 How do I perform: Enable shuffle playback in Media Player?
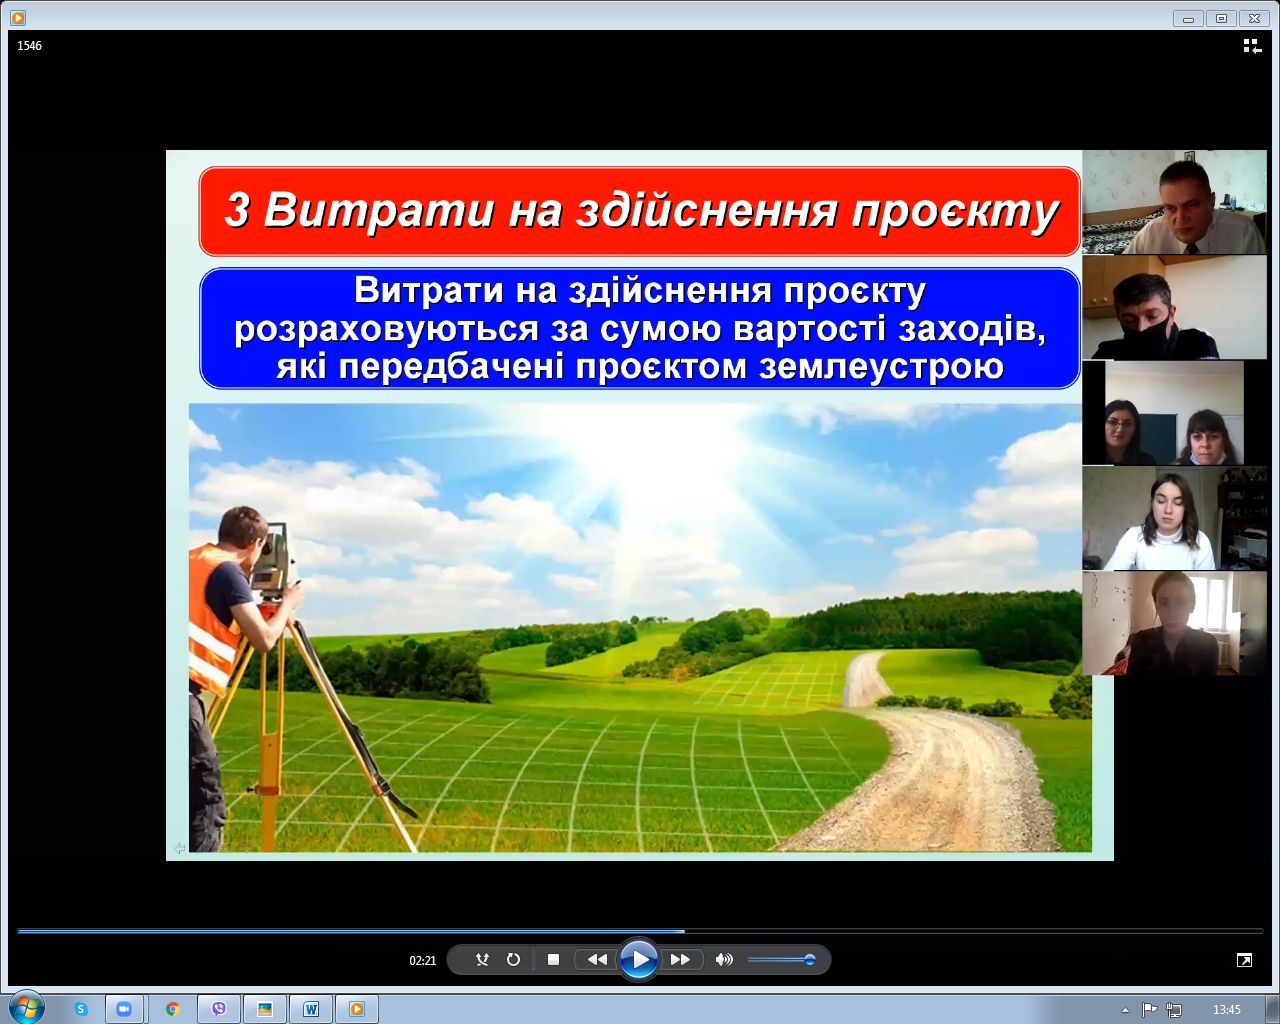pyautogui.click(x=482, y=959)
